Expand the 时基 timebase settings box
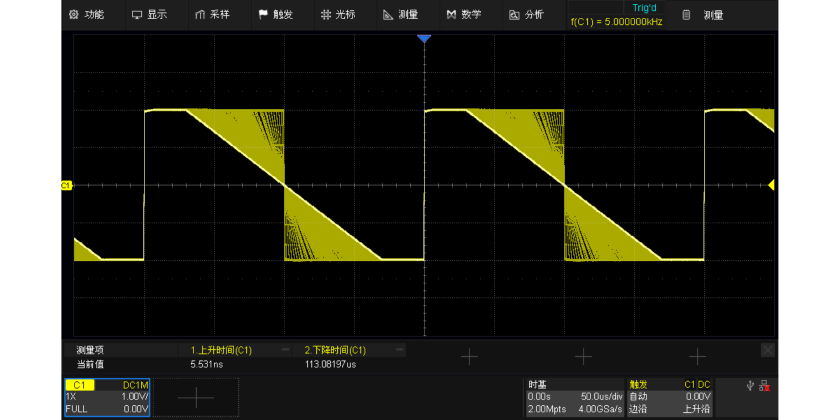840x420 pixels. pyautogui.click(x=574, y=397)
